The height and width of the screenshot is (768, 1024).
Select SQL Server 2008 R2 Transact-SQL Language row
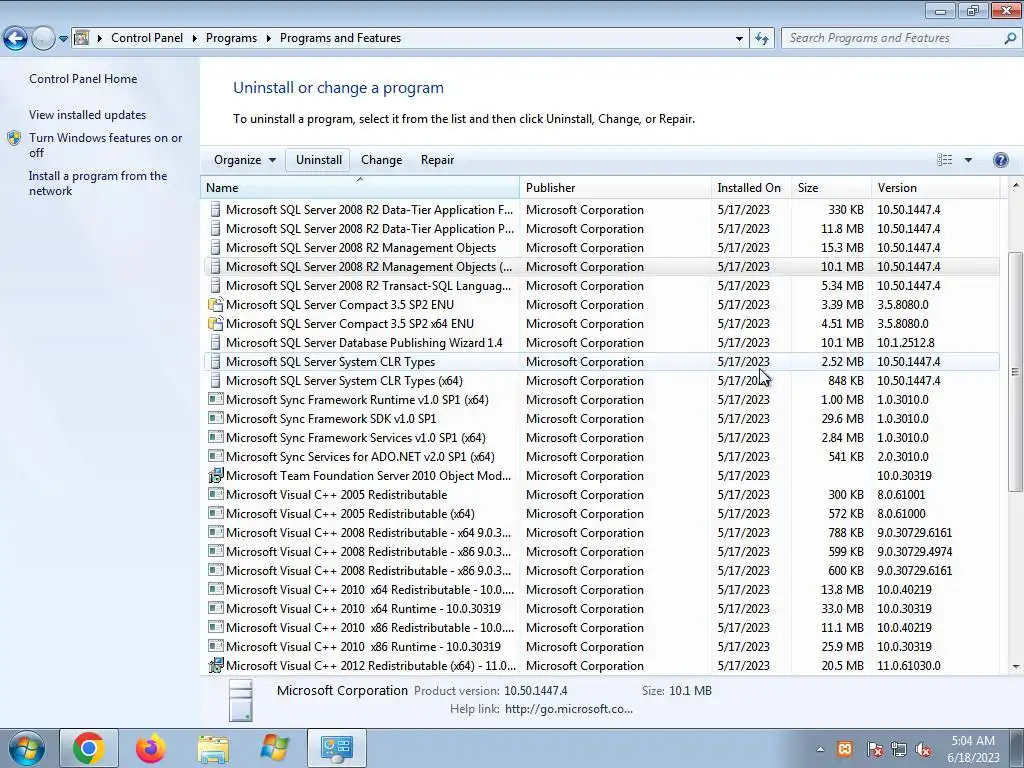(x=601, y=285)
